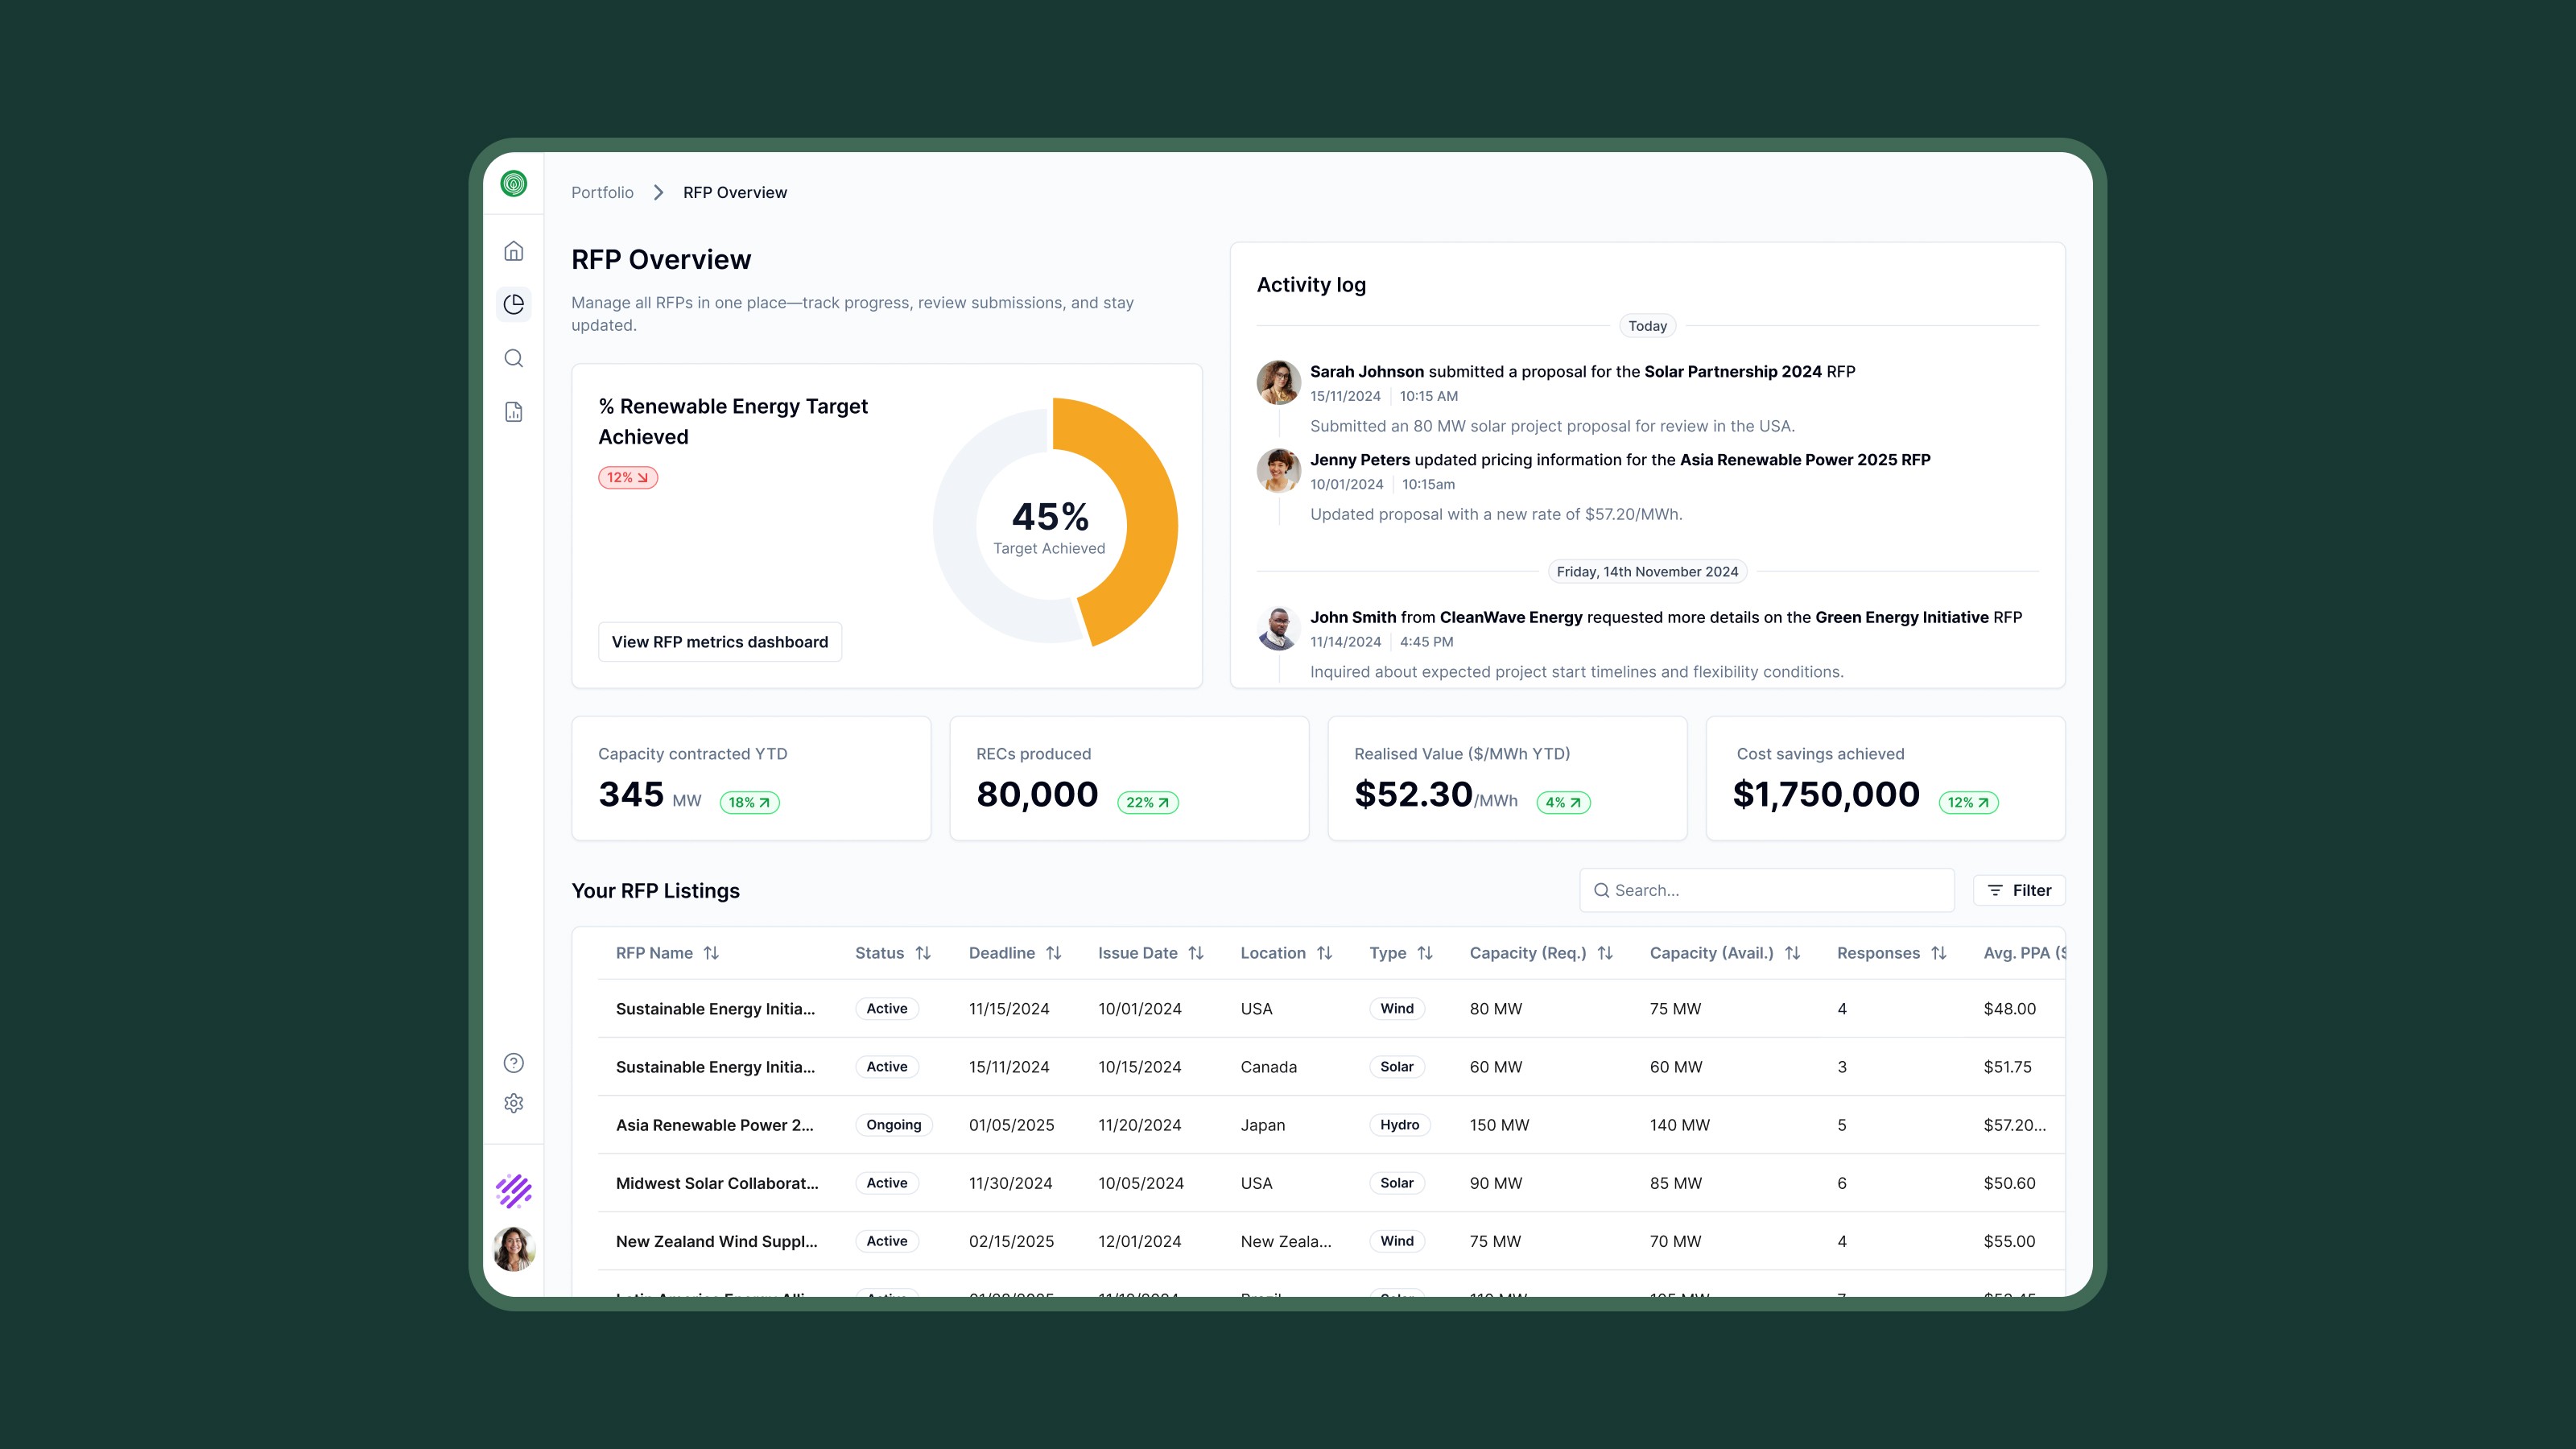Screen dimensions: 2576x1449
Task: Sort table by RFP Name
Action: tap(711, 953)
